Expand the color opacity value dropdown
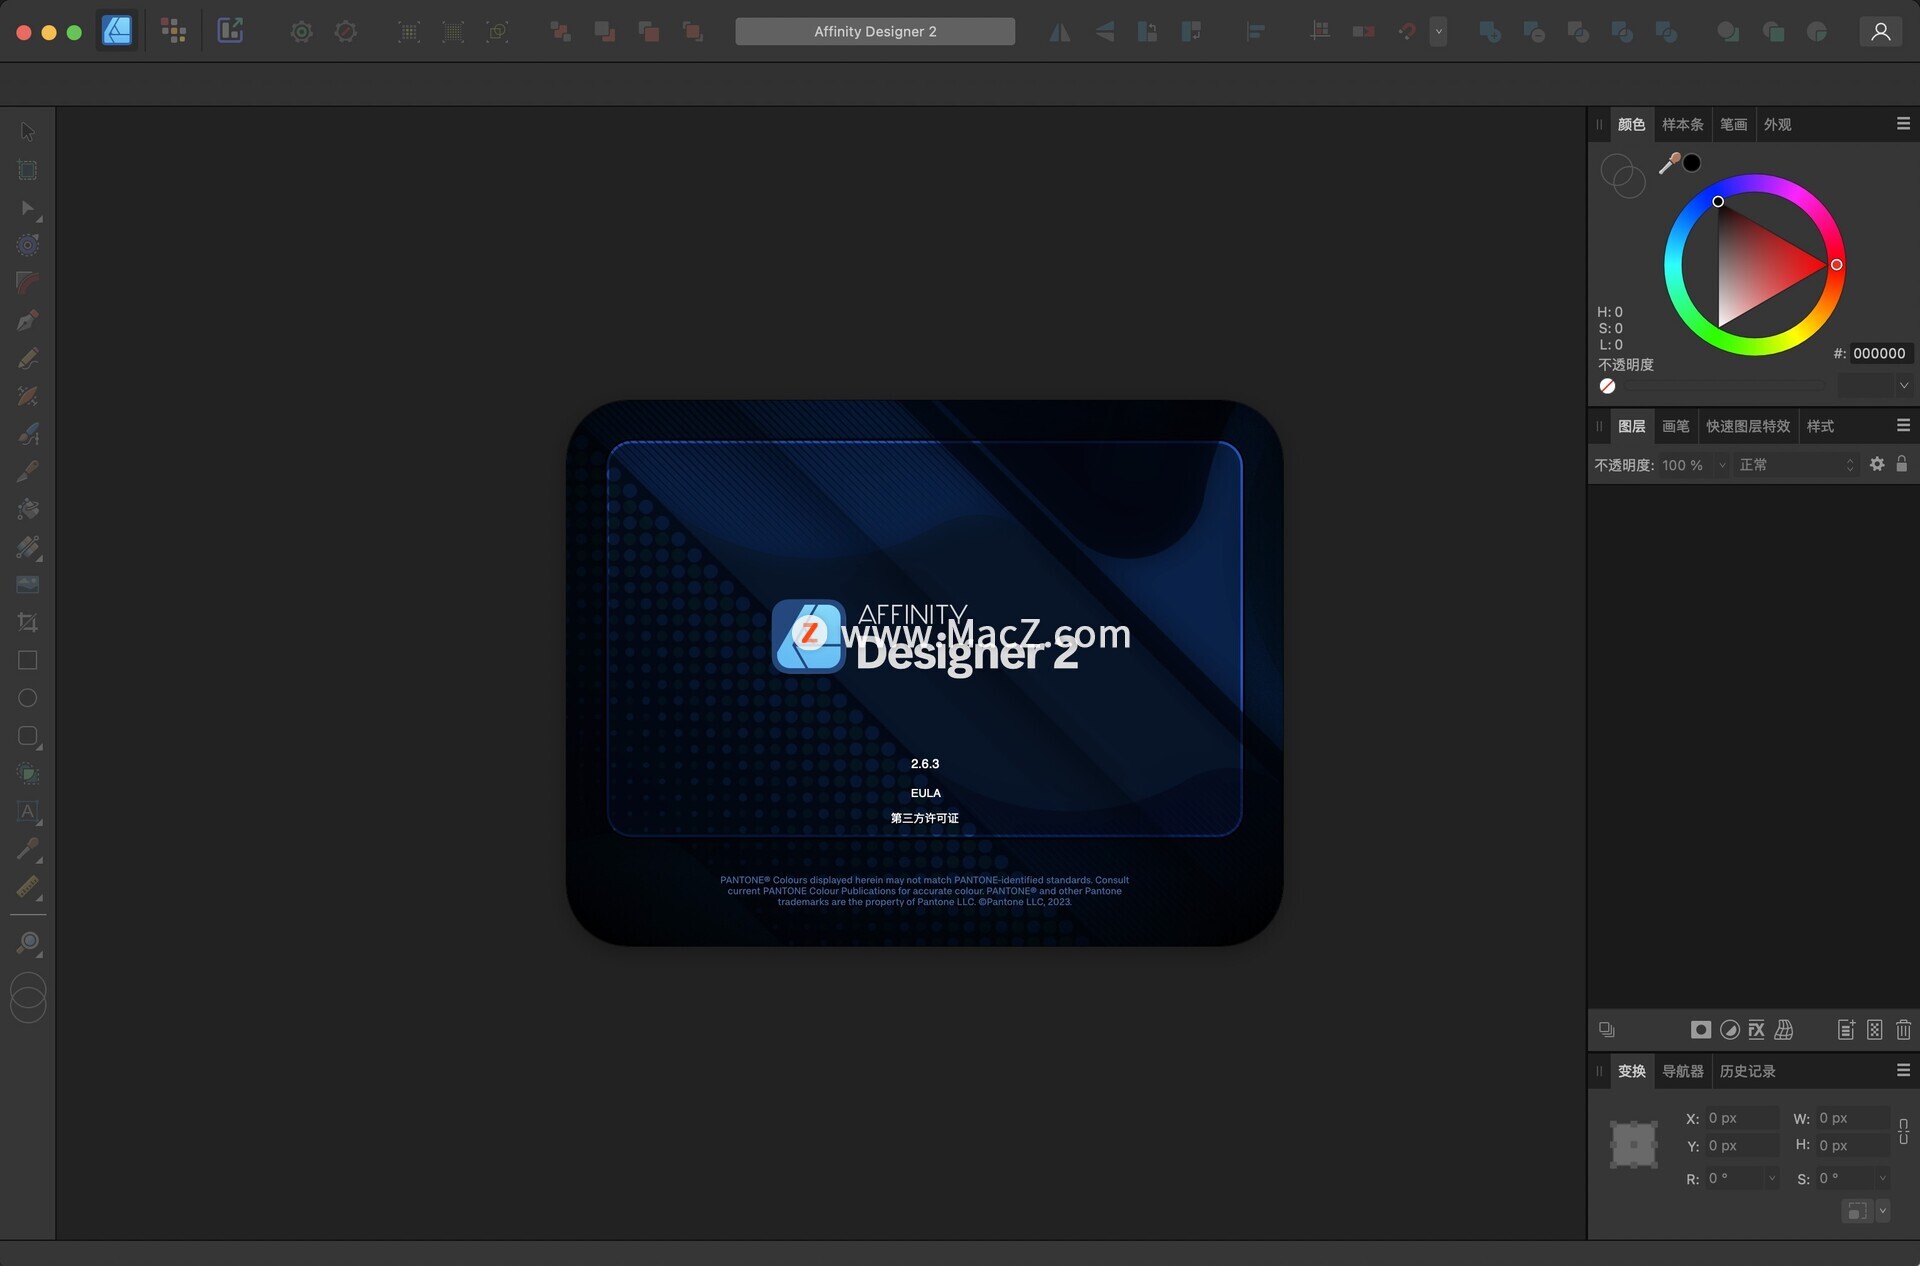1920x1266 pixels. tap(1903, 385)
